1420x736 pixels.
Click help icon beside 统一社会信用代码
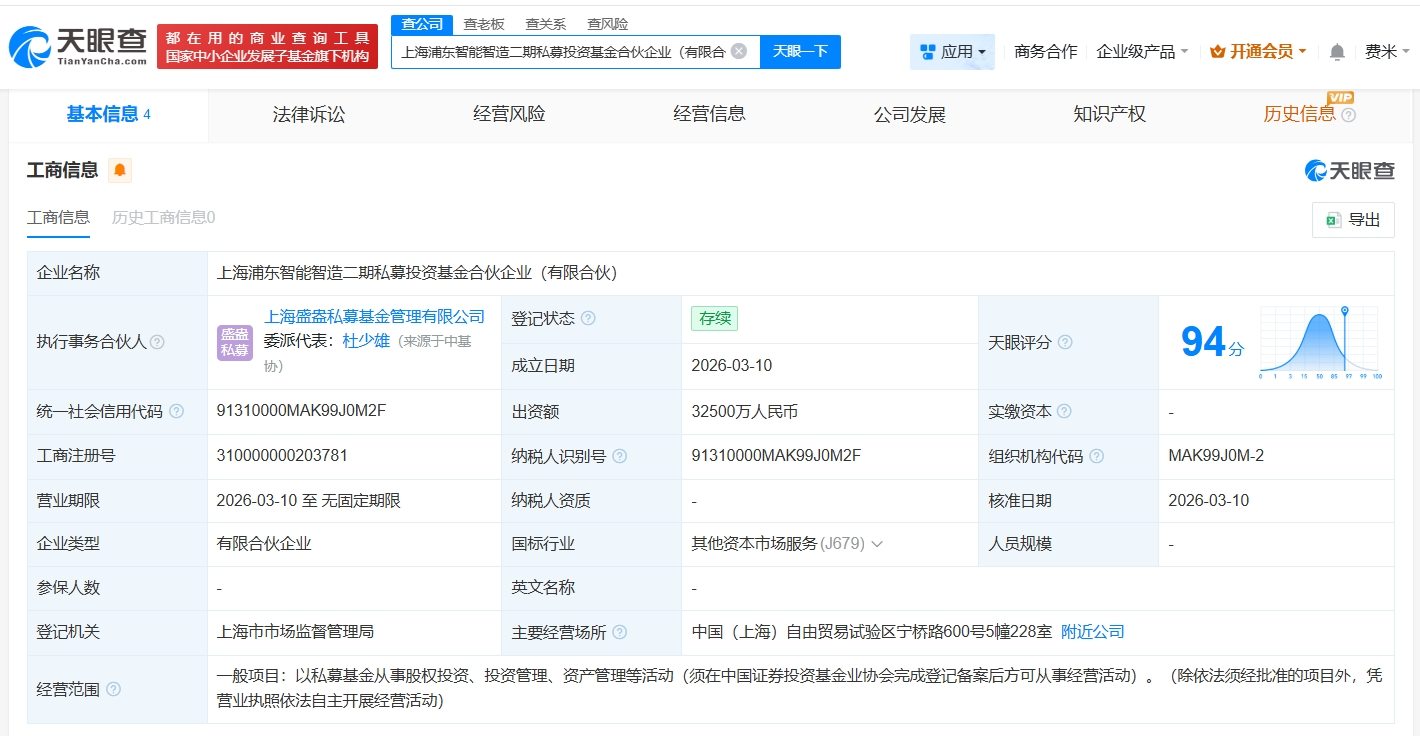point(177,412)
